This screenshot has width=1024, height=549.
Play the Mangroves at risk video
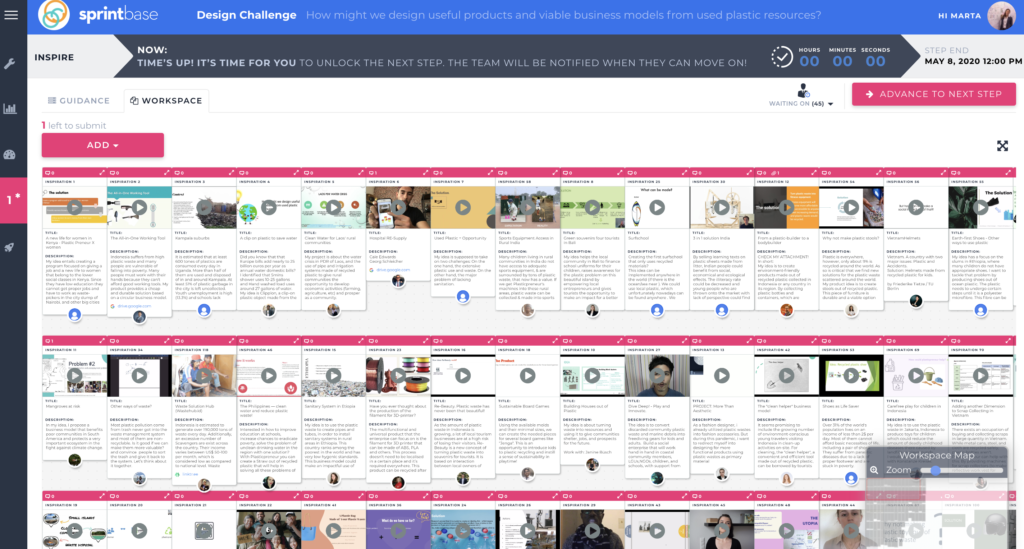point(74,375)
